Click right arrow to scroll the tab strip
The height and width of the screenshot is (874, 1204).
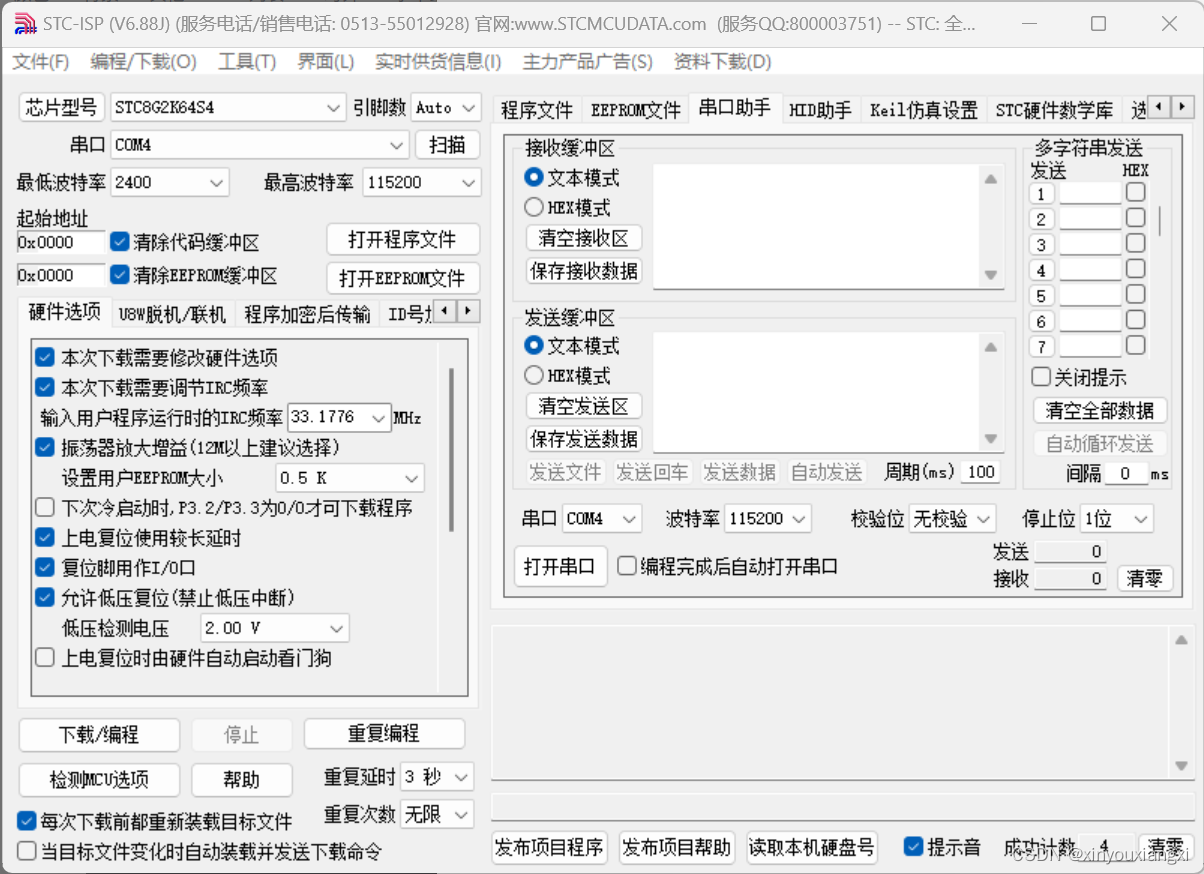1183,106
